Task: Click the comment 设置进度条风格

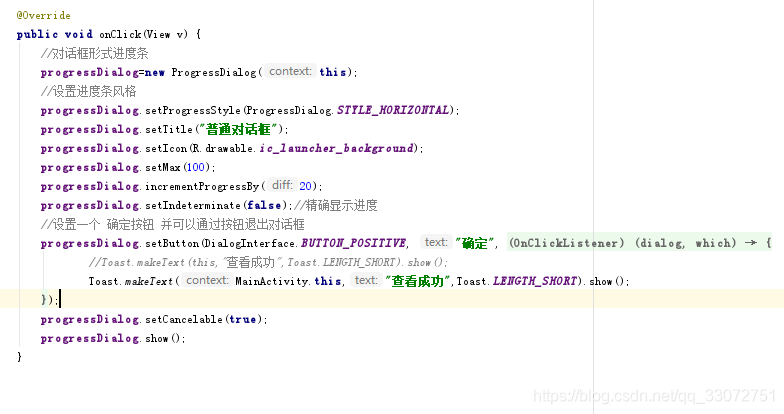Action: (x=88, y=91)
